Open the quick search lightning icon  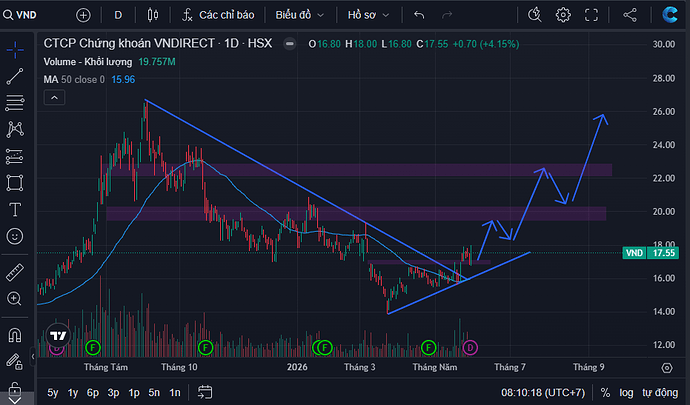tap(535, 15)
